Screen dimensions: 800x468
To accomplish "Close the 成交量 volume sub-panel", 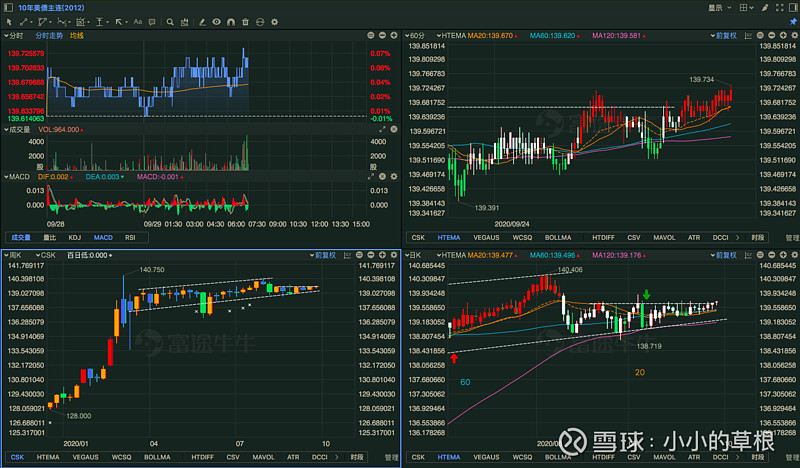I will click(394, 130).
